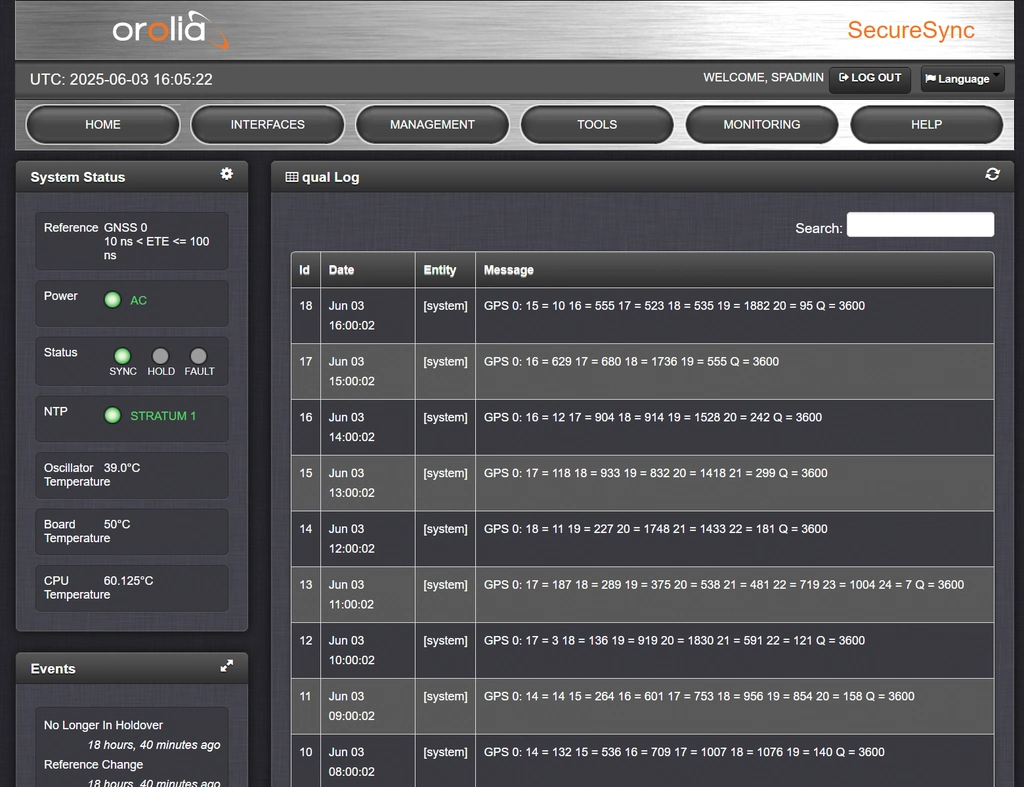The width and height of the screenshot is (1024, 787).
Task: Click the System Status panel title
Action: point(78,177)
